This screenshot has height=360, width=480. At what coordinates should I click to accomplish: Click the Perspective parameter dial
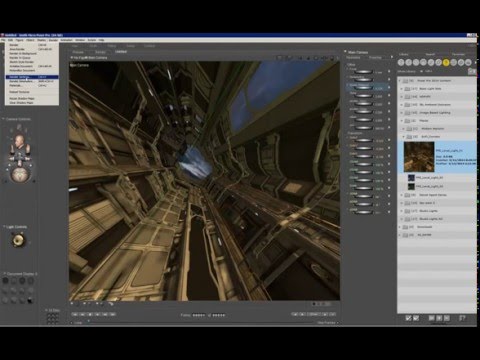tap(363, 80)
